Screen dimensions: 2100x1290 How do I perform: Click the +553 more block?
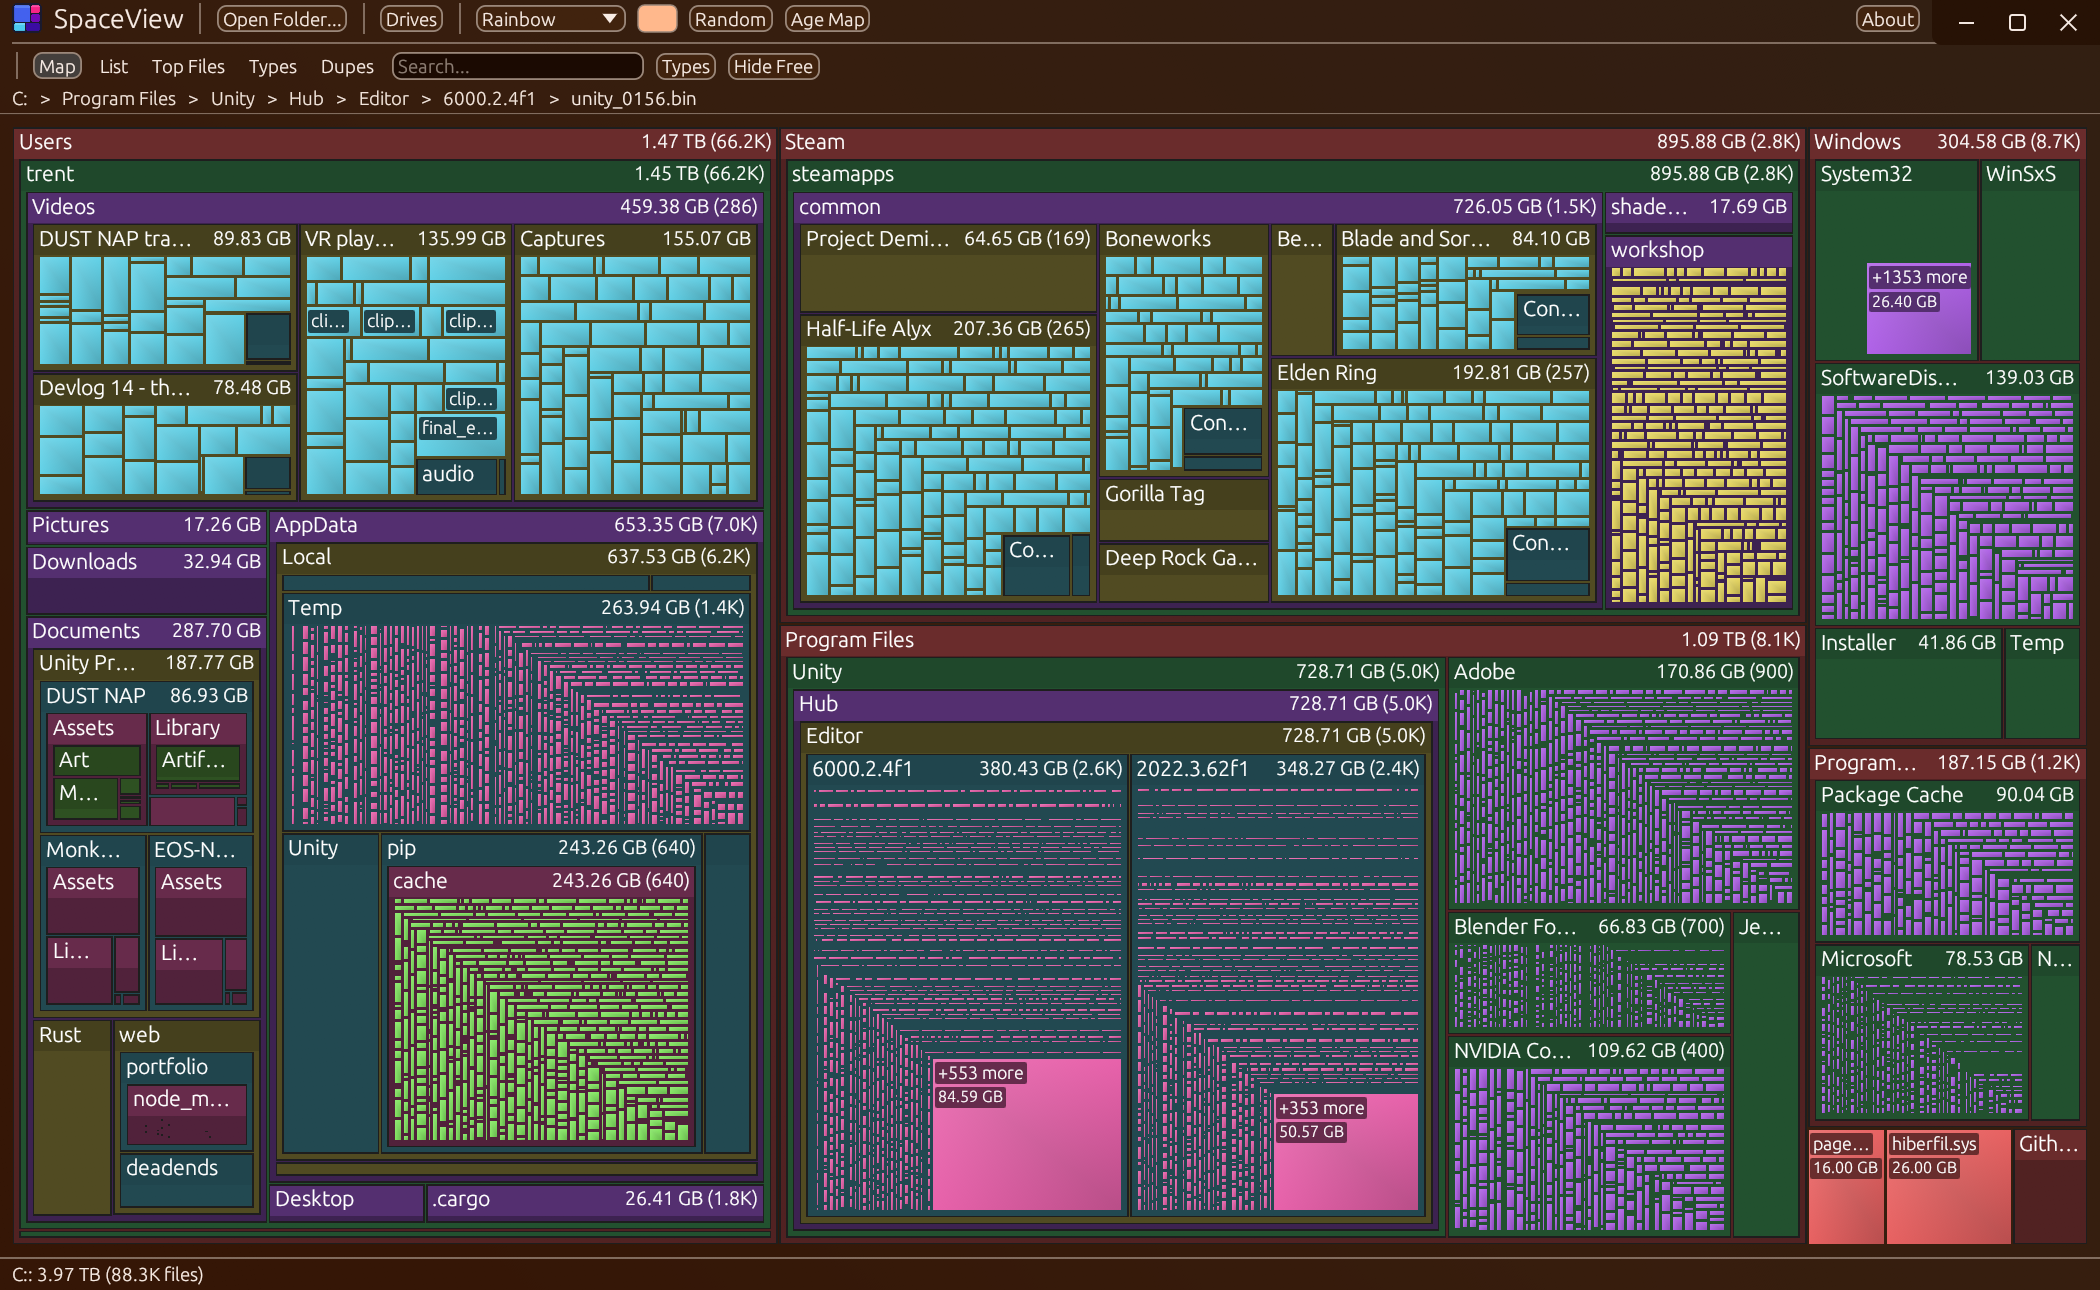[1027, 1133]
